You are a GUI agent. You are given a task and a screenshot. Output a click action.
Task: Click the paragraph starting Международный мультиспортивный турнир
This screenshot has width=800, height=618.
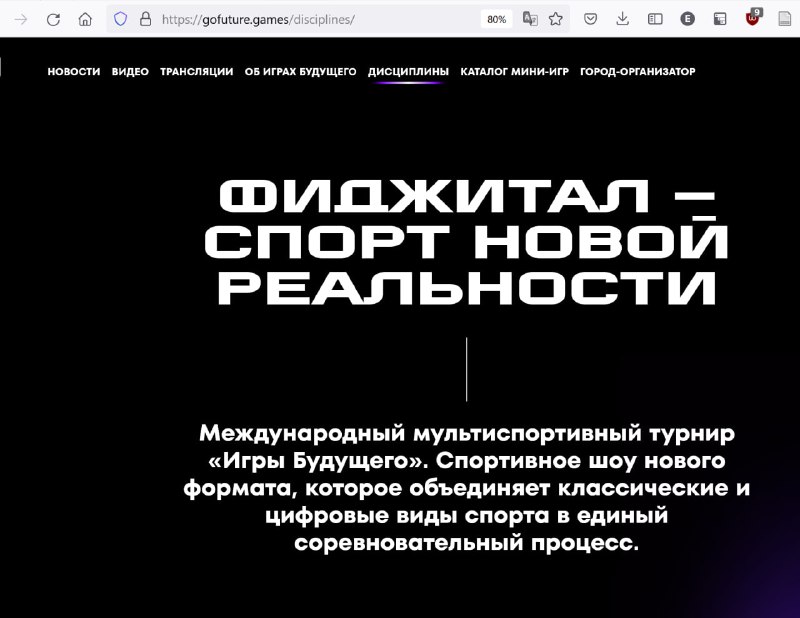pos(467,488)
